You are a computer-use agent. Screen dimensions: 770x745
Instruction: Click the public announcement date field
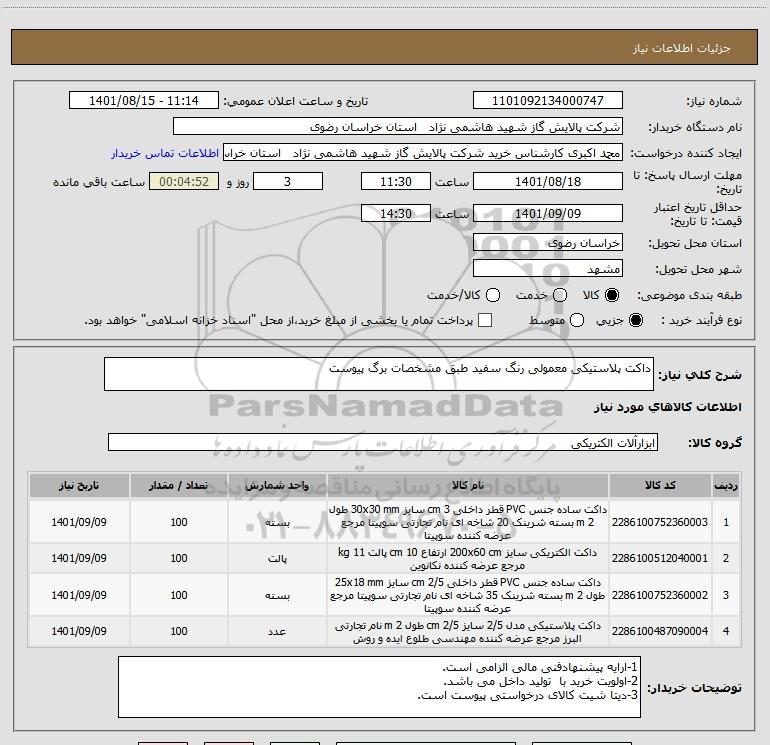coord(144,101)
